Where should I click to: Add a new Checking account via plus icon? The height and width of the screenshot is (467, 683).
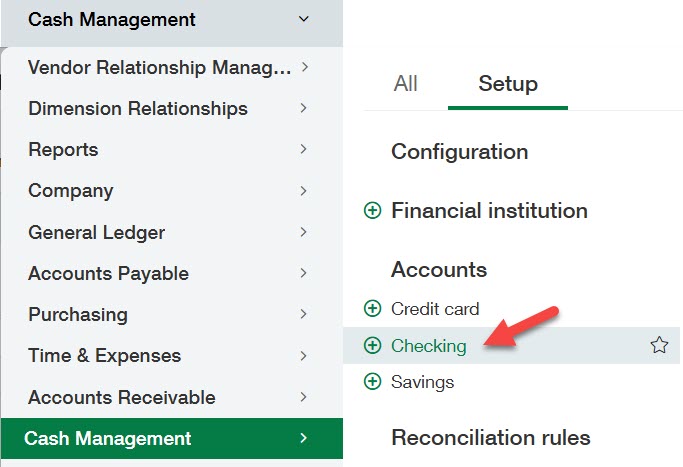[373, 346]
